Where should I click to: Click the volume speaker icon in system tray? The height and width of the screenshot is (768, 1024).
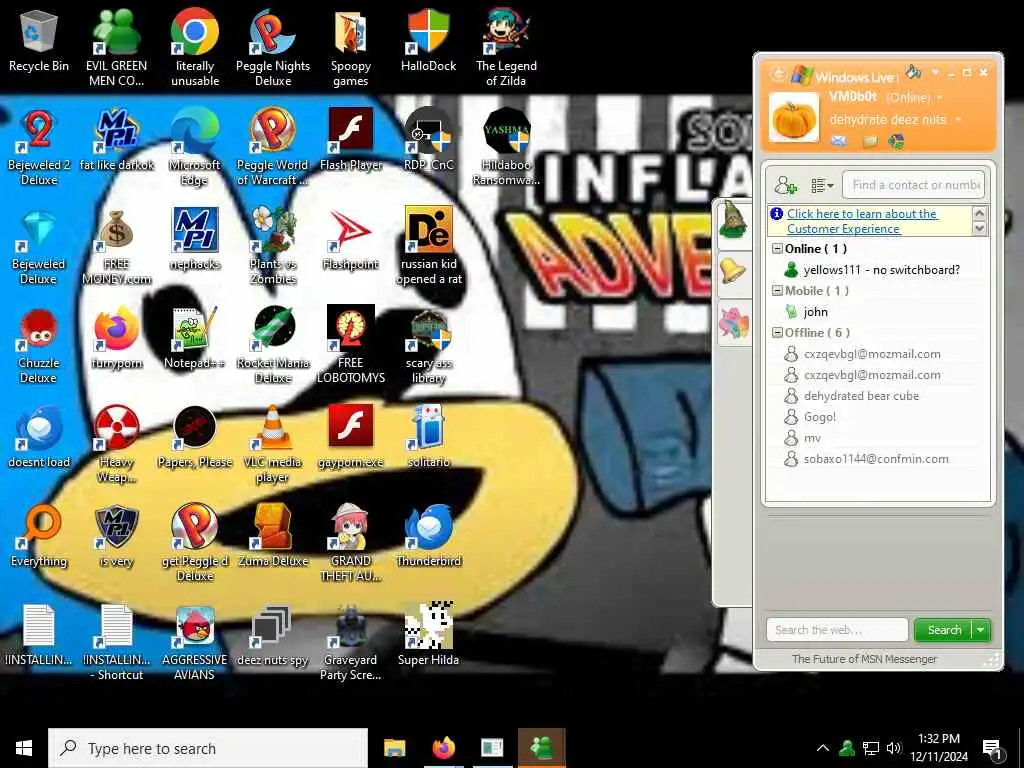894,748
